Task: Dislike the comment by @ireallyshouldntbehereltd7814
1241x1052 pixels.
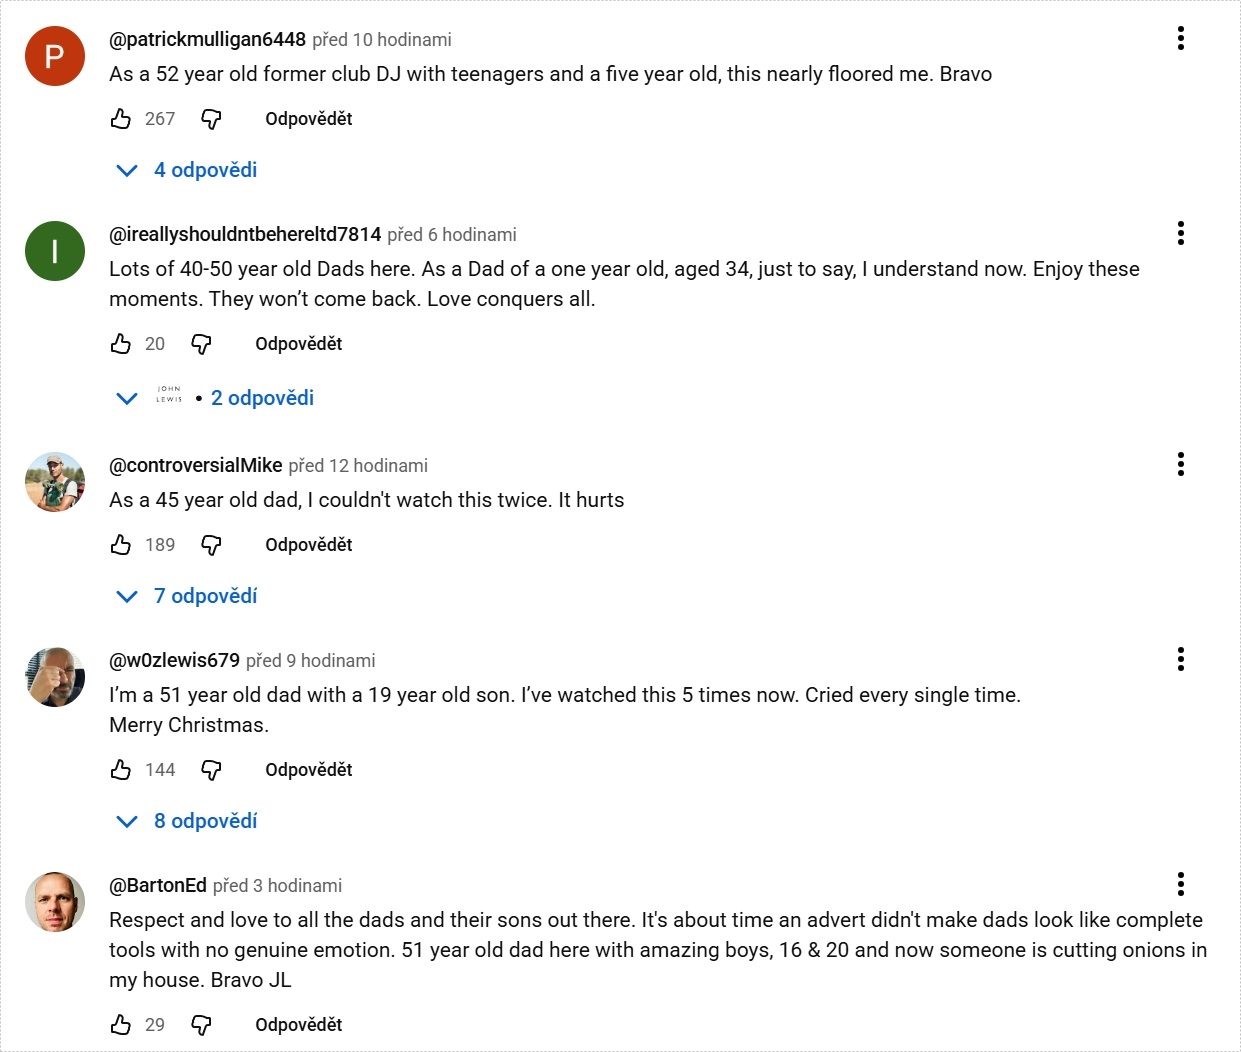Action: pos(201,344)
